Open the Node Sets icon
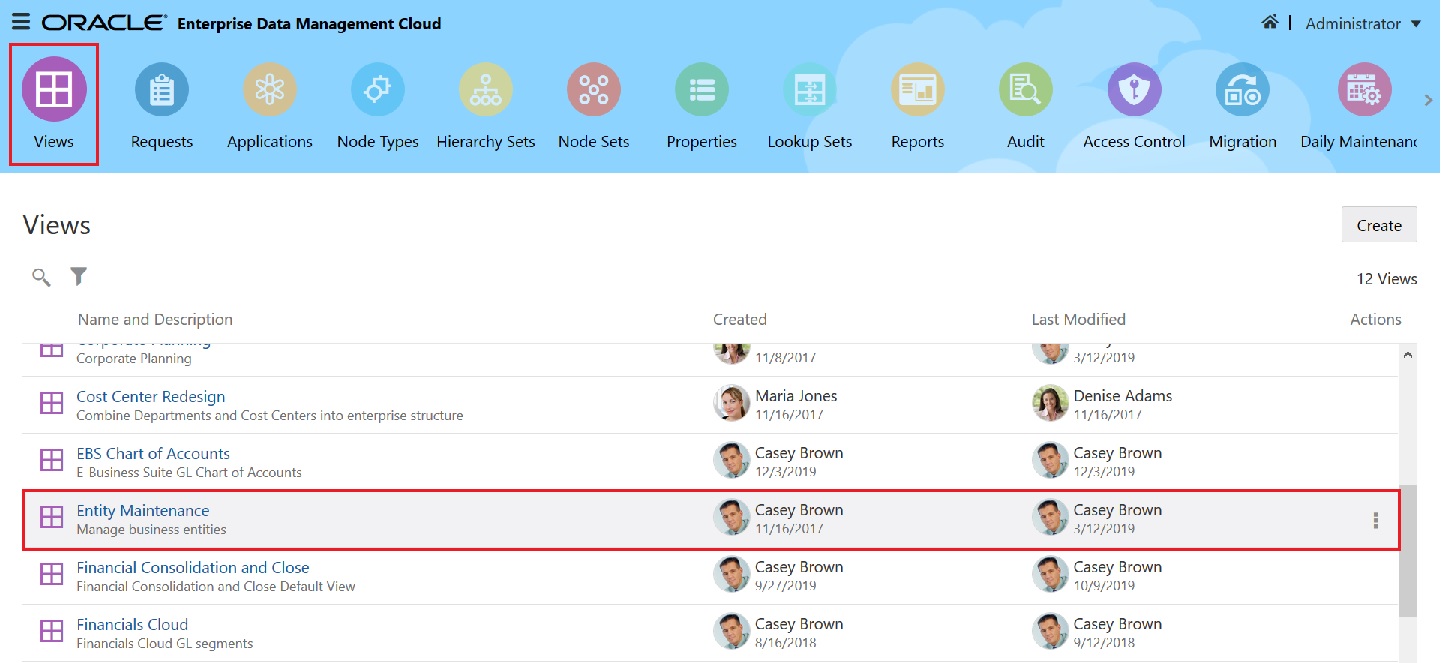The height and width of the screenshot is (663, 1441). pos(594,90)
